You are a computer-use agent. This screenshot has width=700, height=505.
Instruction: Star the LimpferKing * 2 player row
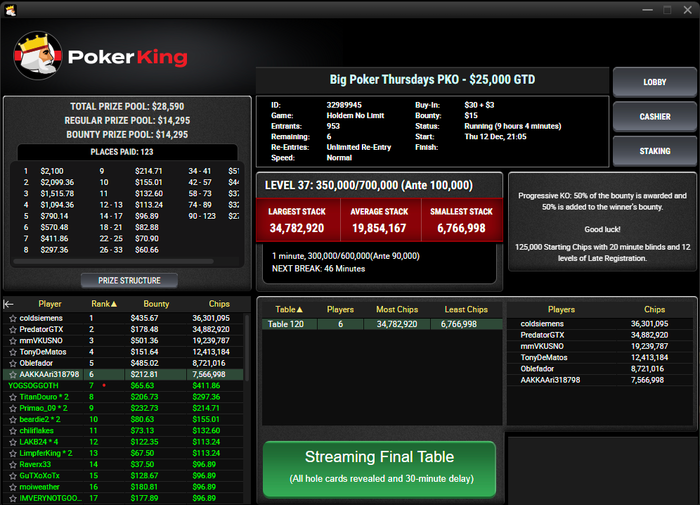[x=12, y=453]
